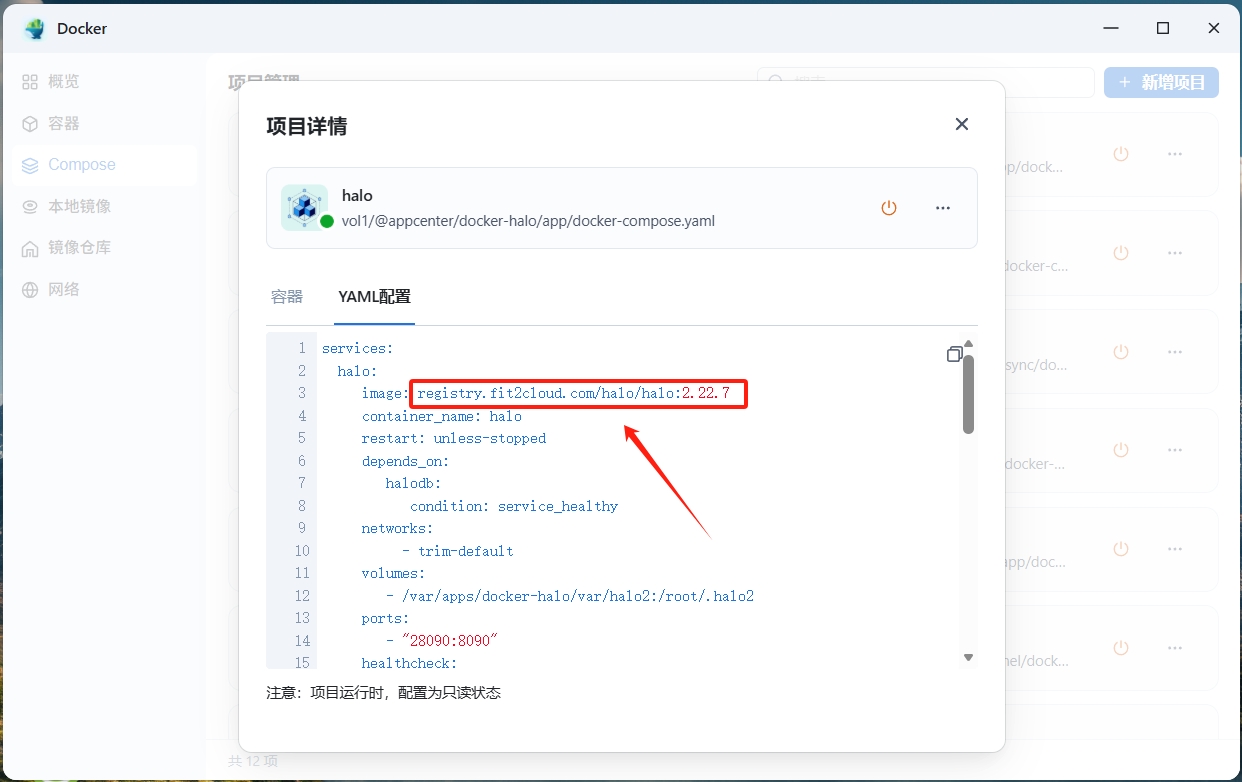Open more options for first background project row
Image resolution: width=1242 pixels, height=782 pixels.
pos(1174,154)
